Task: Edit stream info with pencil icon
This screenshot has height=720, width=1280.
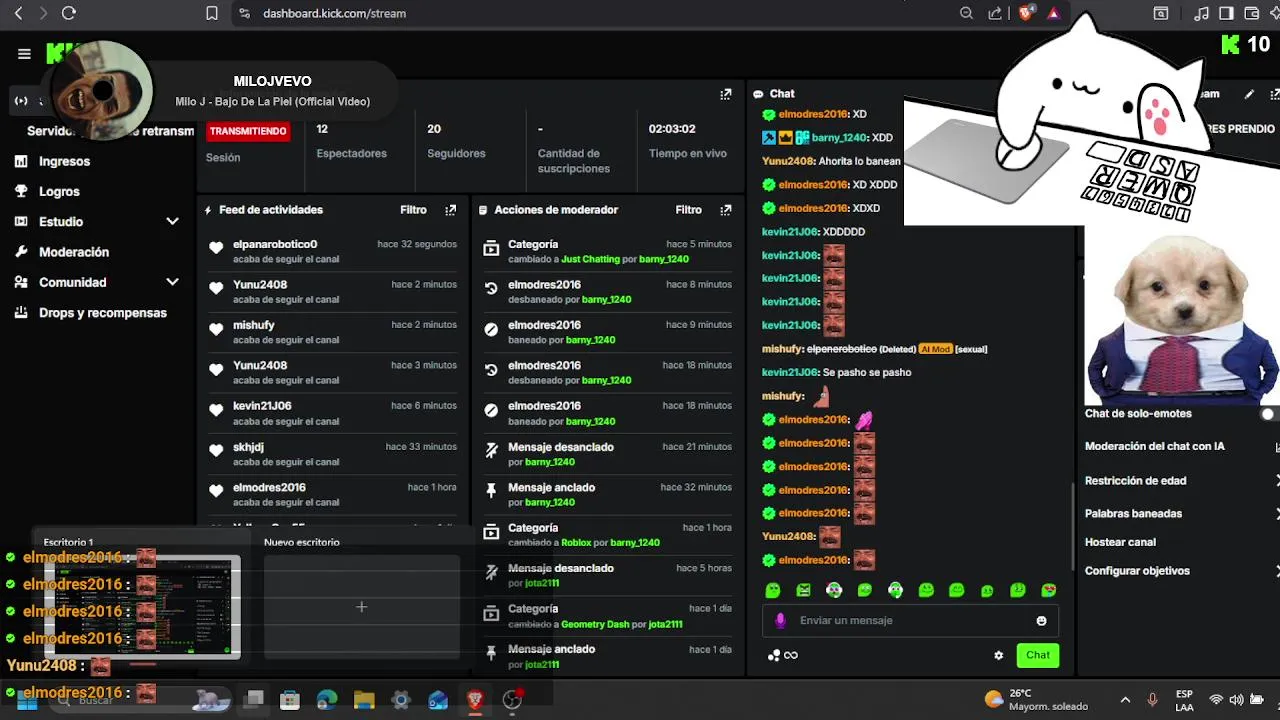Action: (1249, 94)
